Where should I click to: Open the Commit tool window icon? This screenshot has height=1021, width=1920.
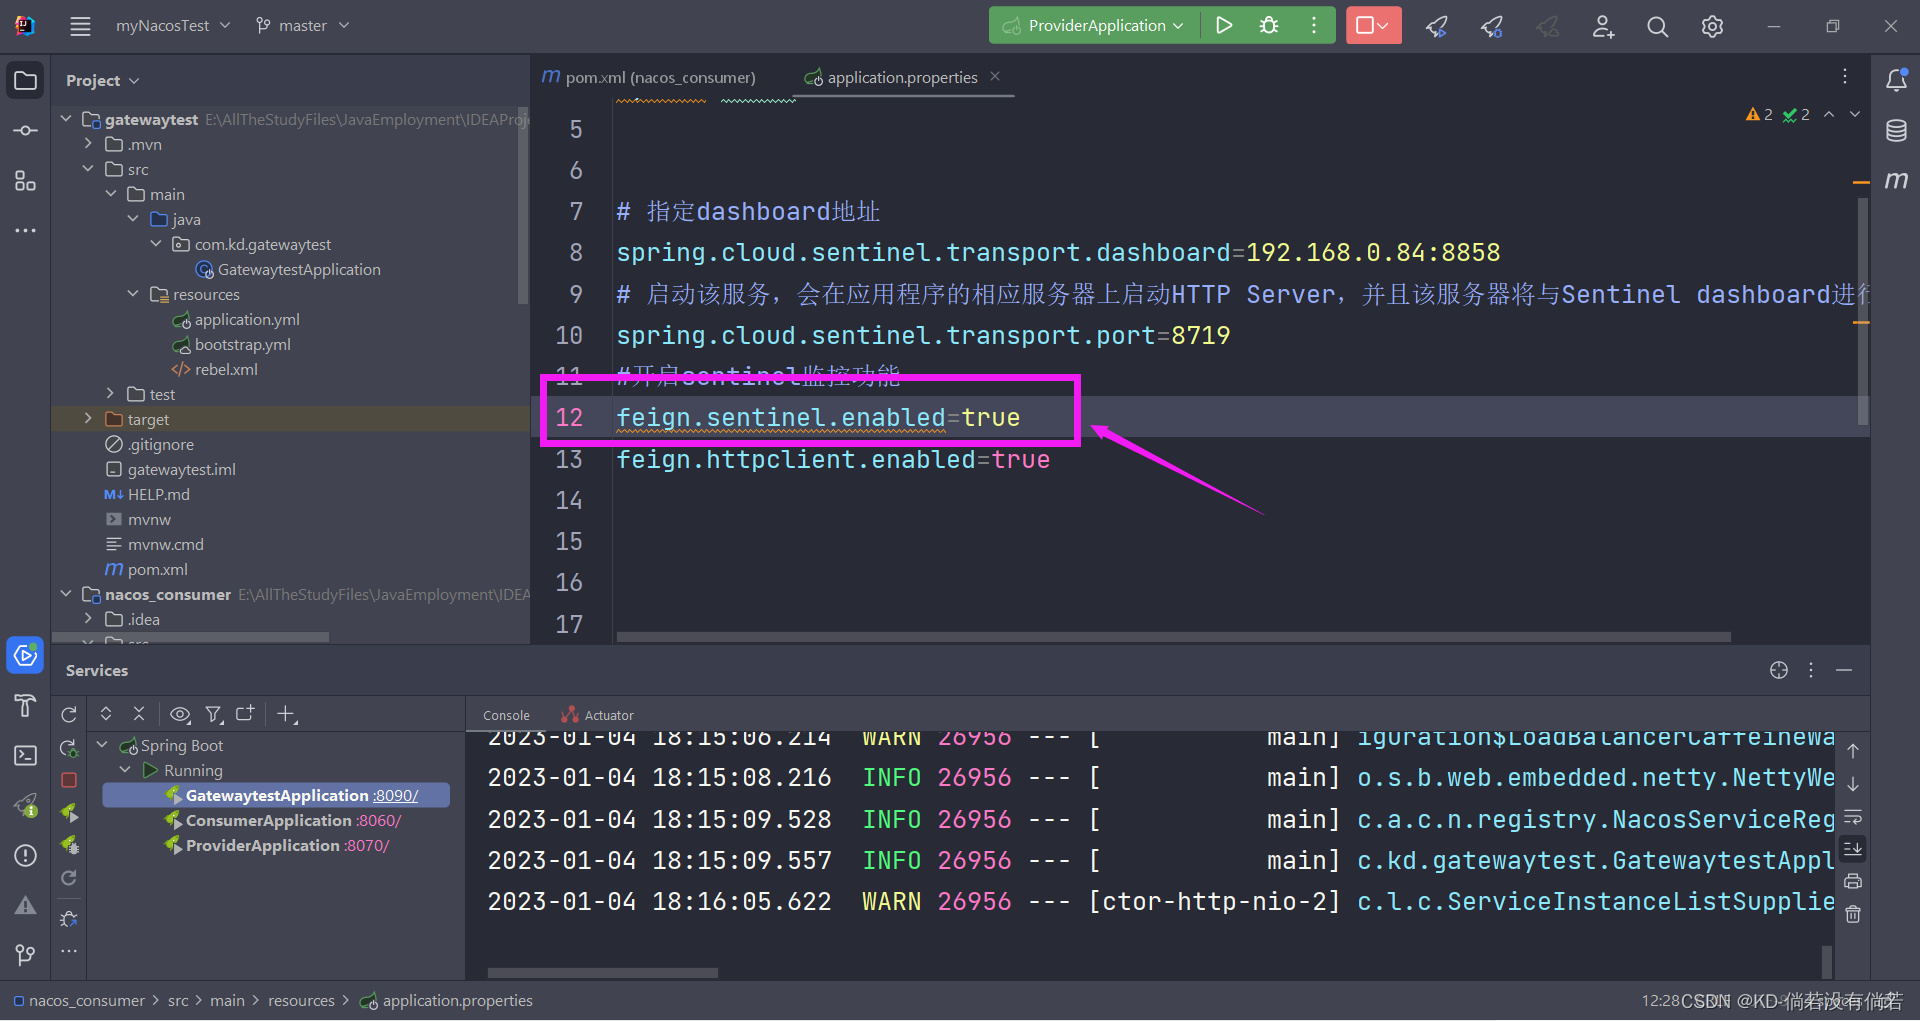click(26, 131)
